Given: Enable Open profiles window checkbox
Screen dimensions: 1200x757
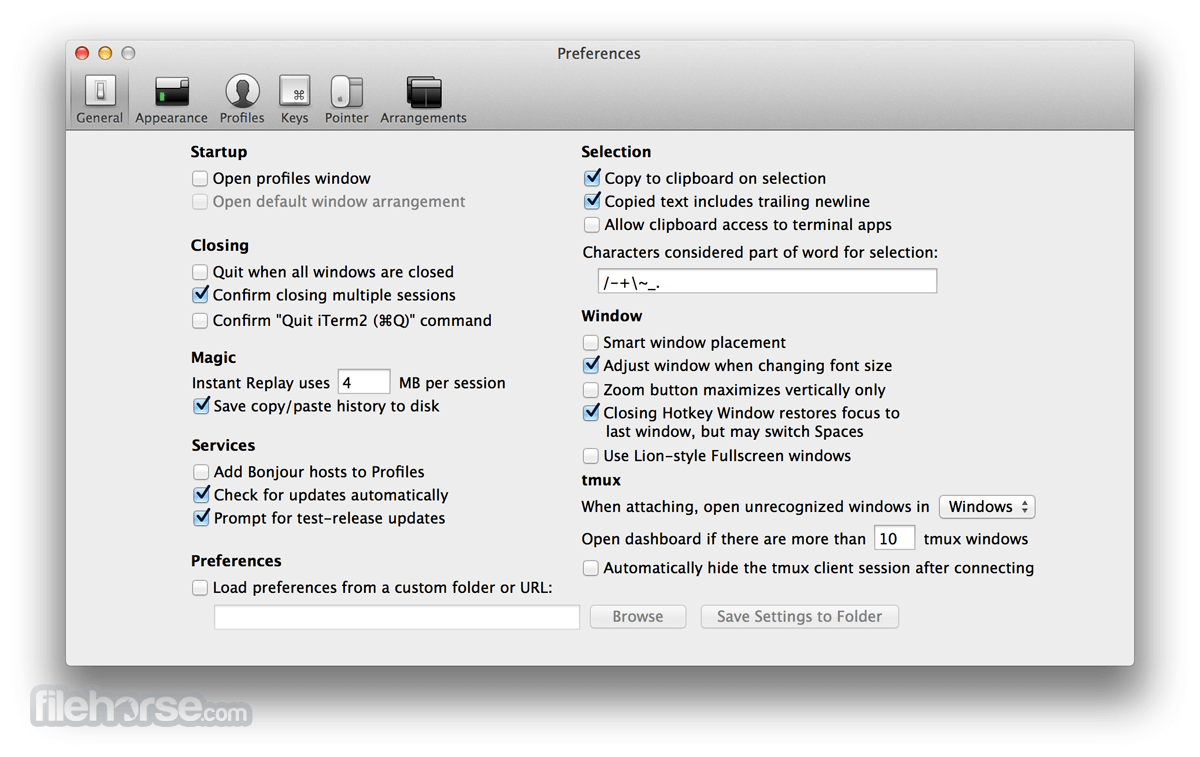Looking at the screenshot, I should coord(200,179).
